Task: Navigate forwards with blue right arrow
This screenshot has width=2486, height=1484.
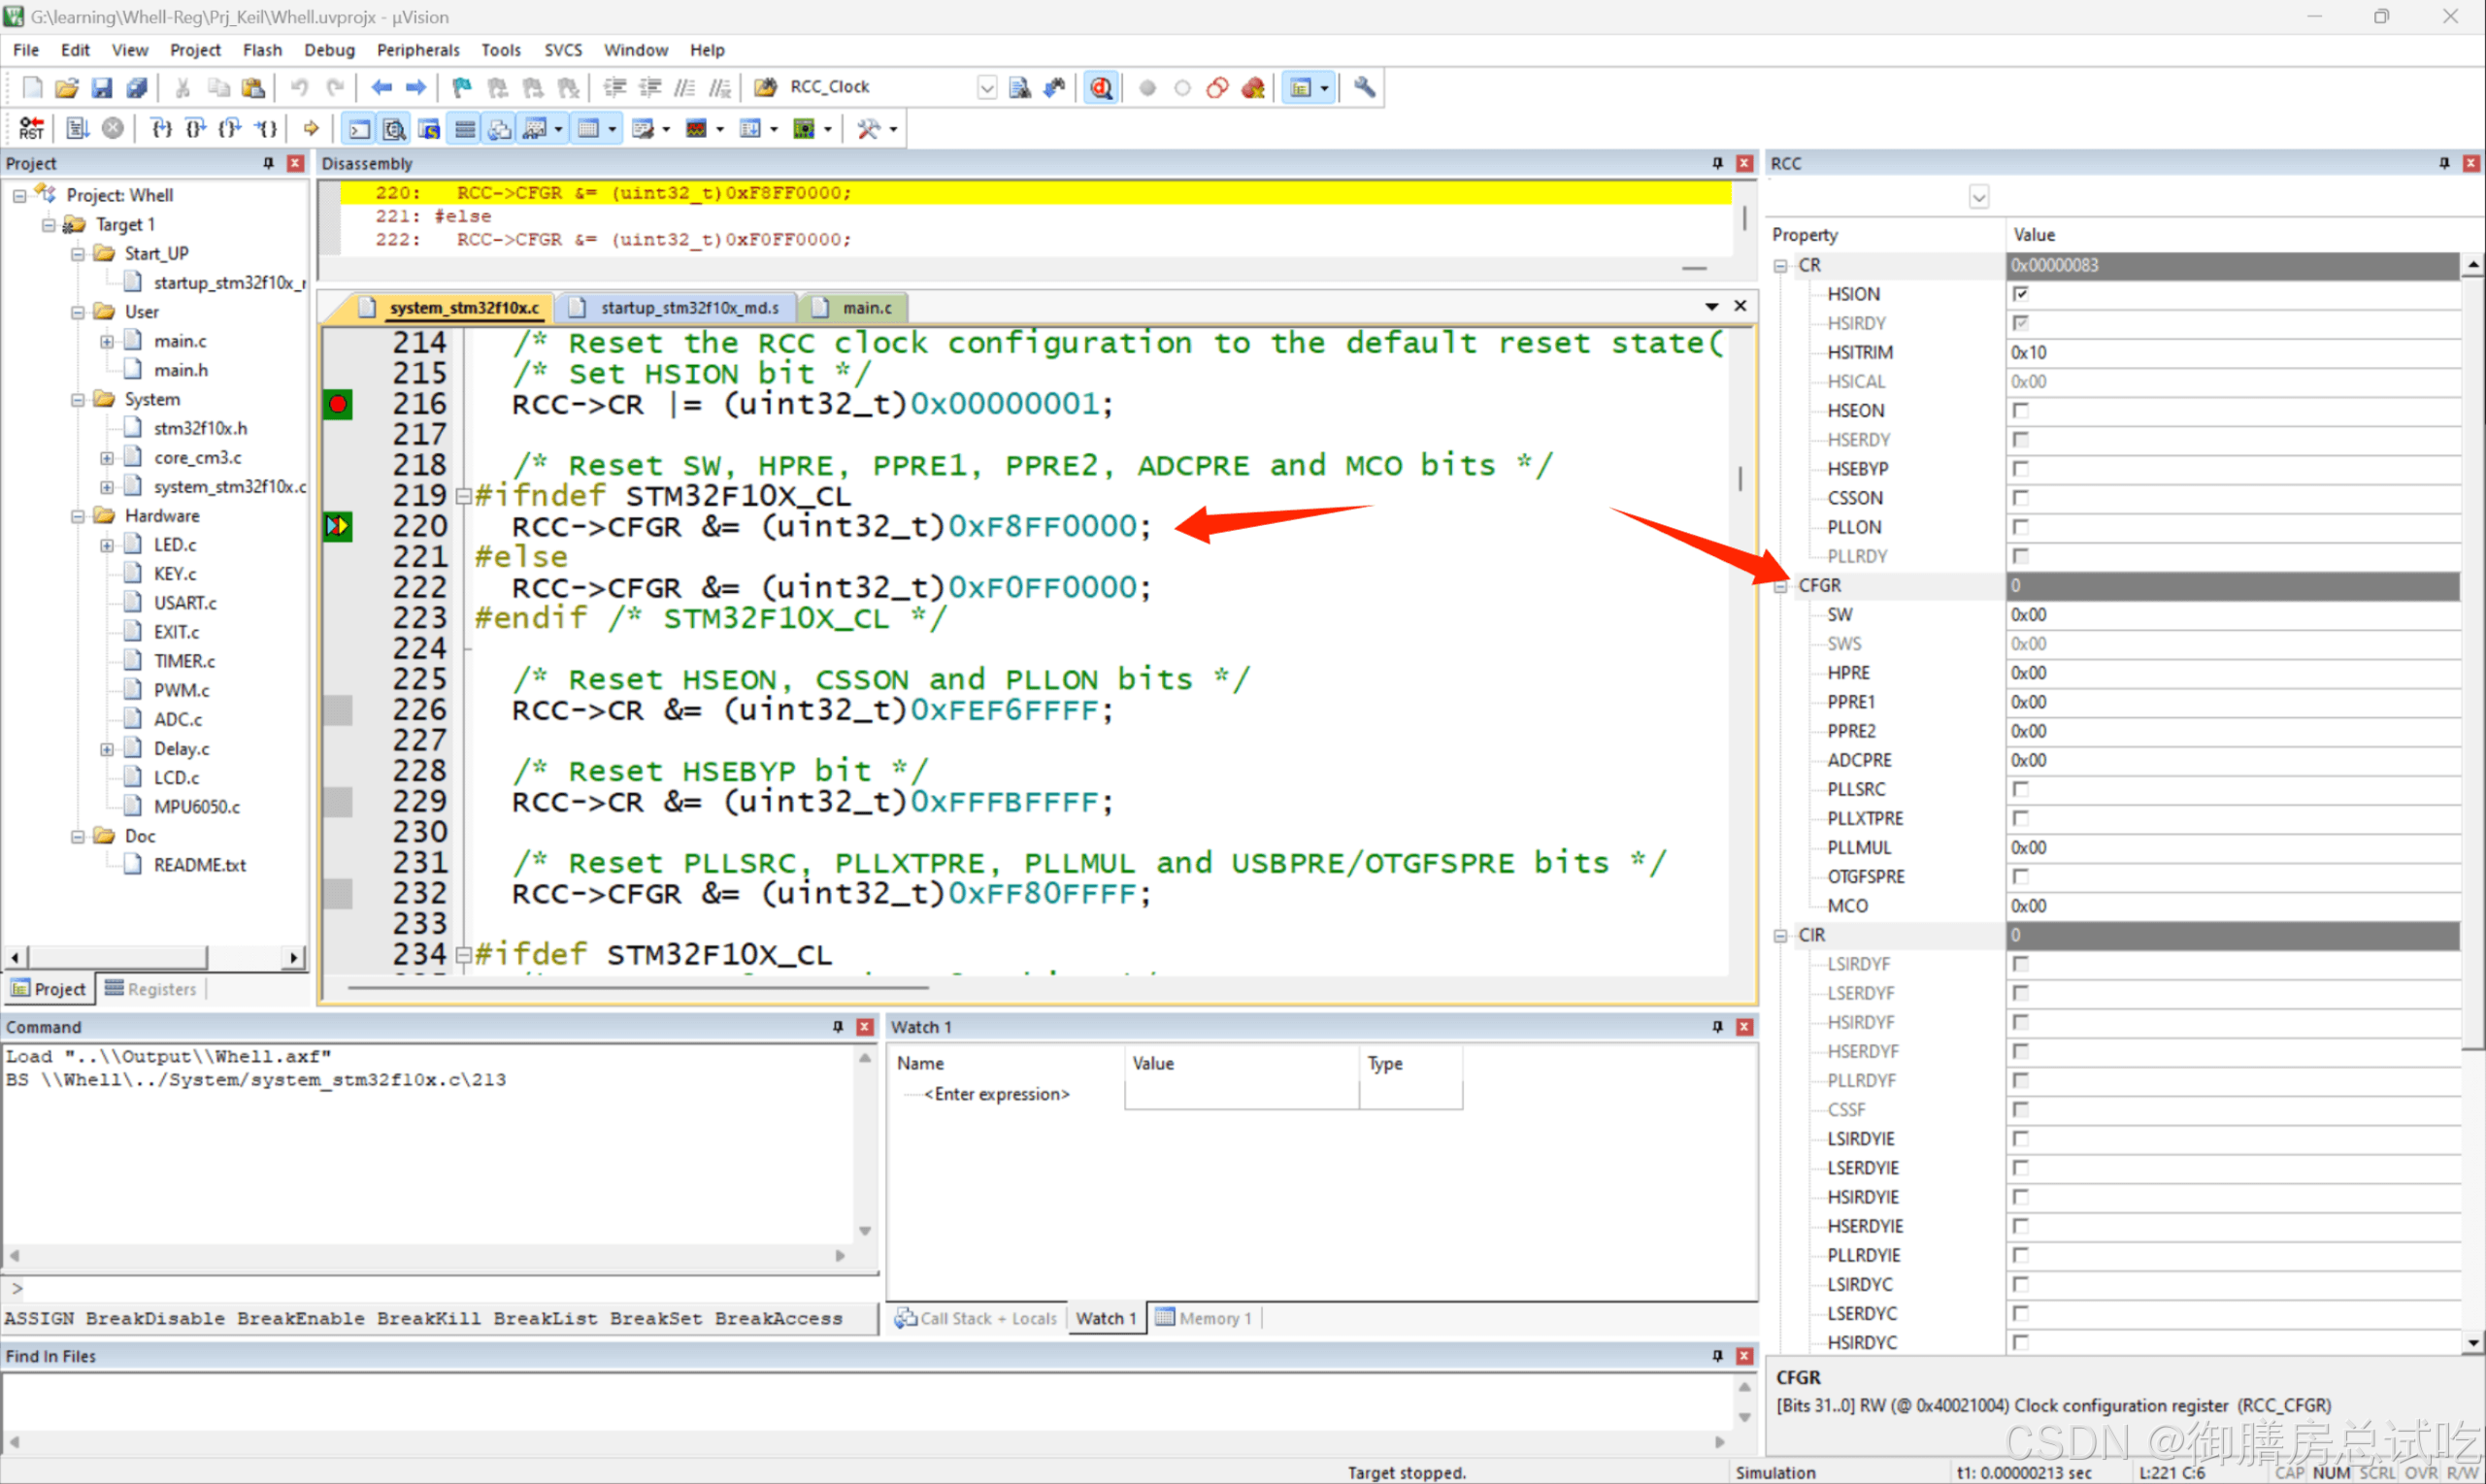Action: (416, 88)
